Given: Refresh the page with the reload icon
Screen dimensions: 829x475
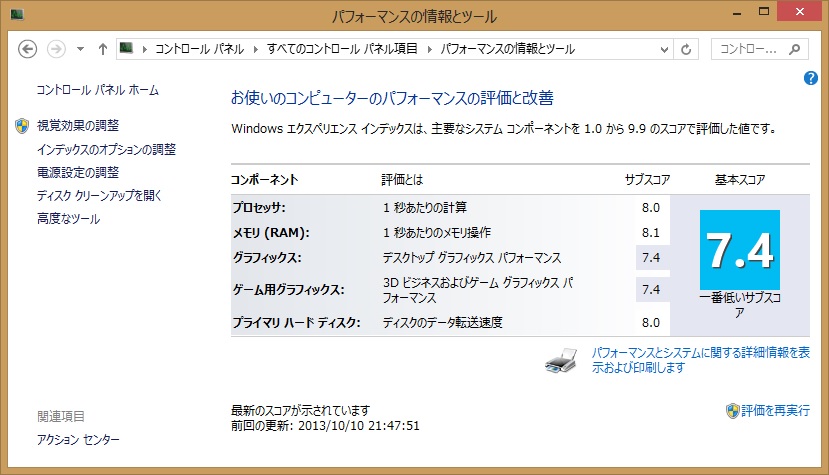Looking at the screenshot, I should tap(686, 50).
